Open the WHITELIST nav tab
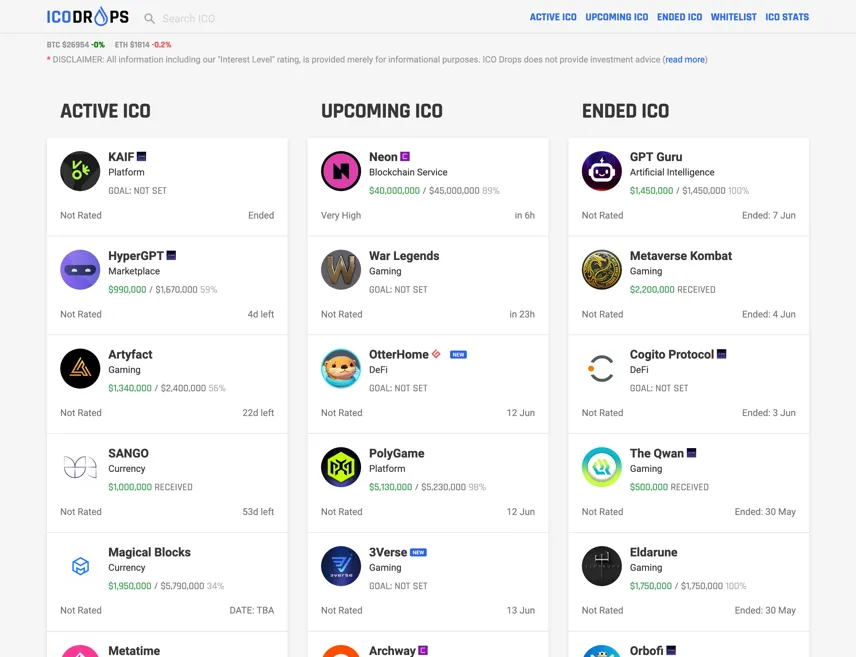 pyautogui.click(x=734, y=17)
